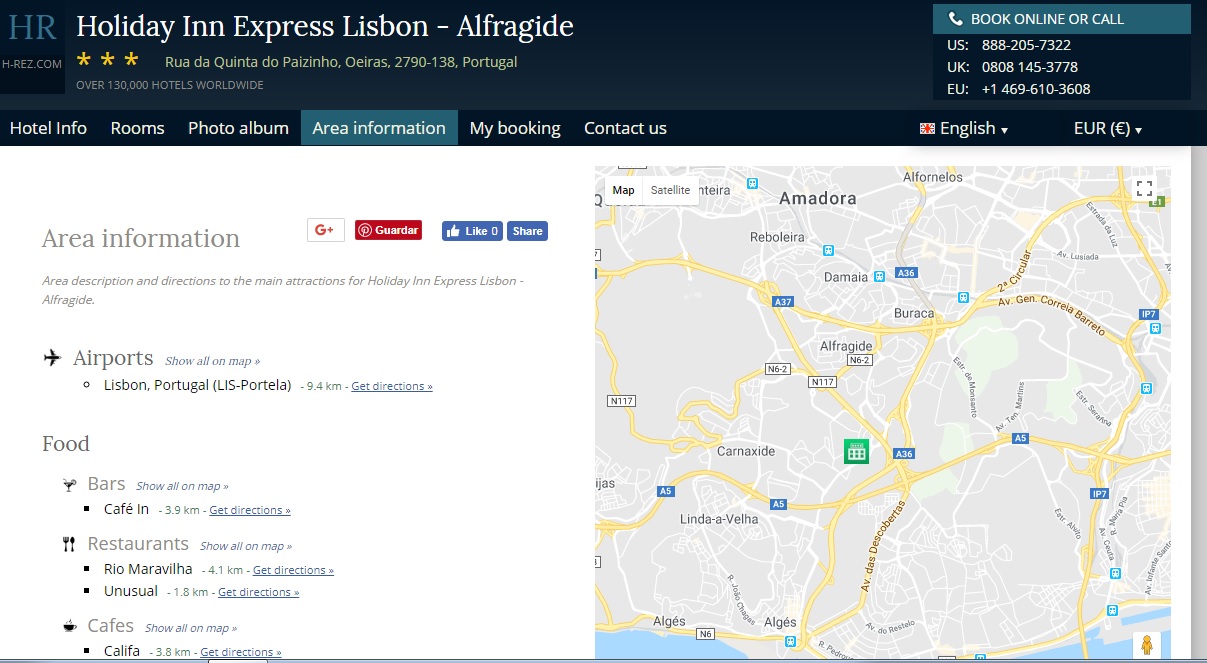Screen dimensions: 1207x663
Task: Click the Google+ share button
Action: [325, 230]
